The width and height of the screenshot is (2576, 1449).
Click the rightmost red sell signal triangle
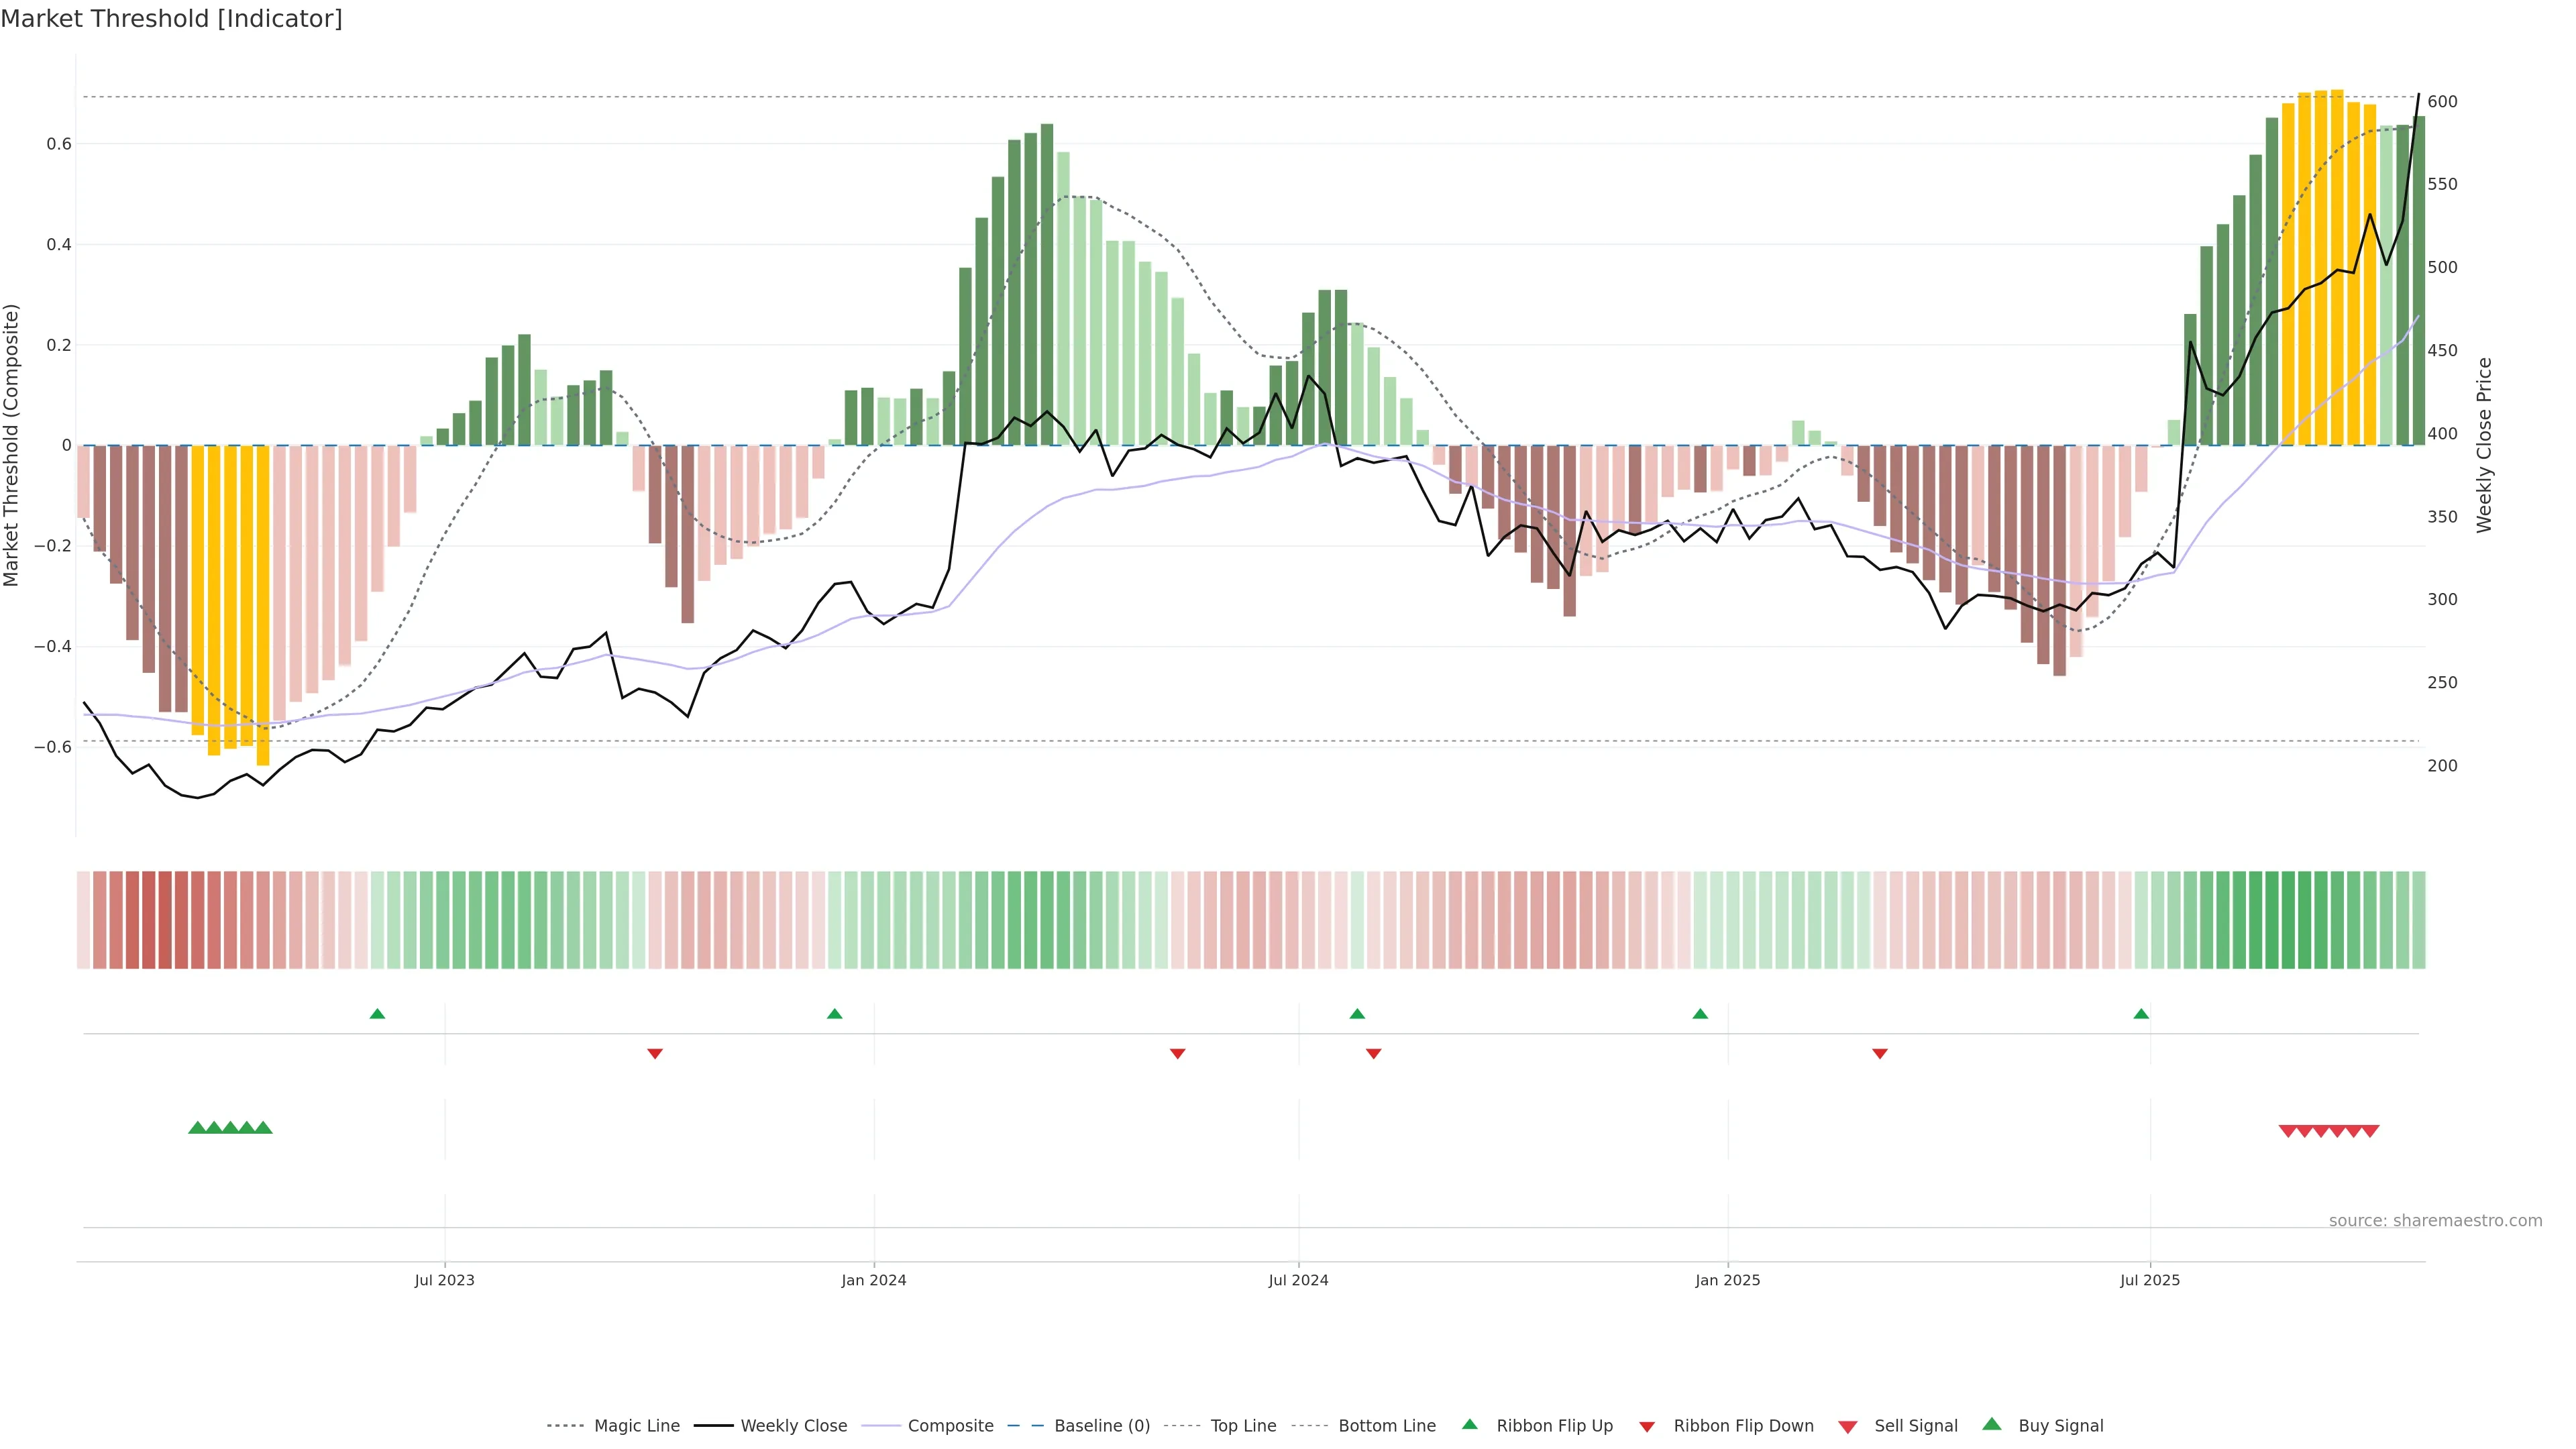click(2370, 1131)
